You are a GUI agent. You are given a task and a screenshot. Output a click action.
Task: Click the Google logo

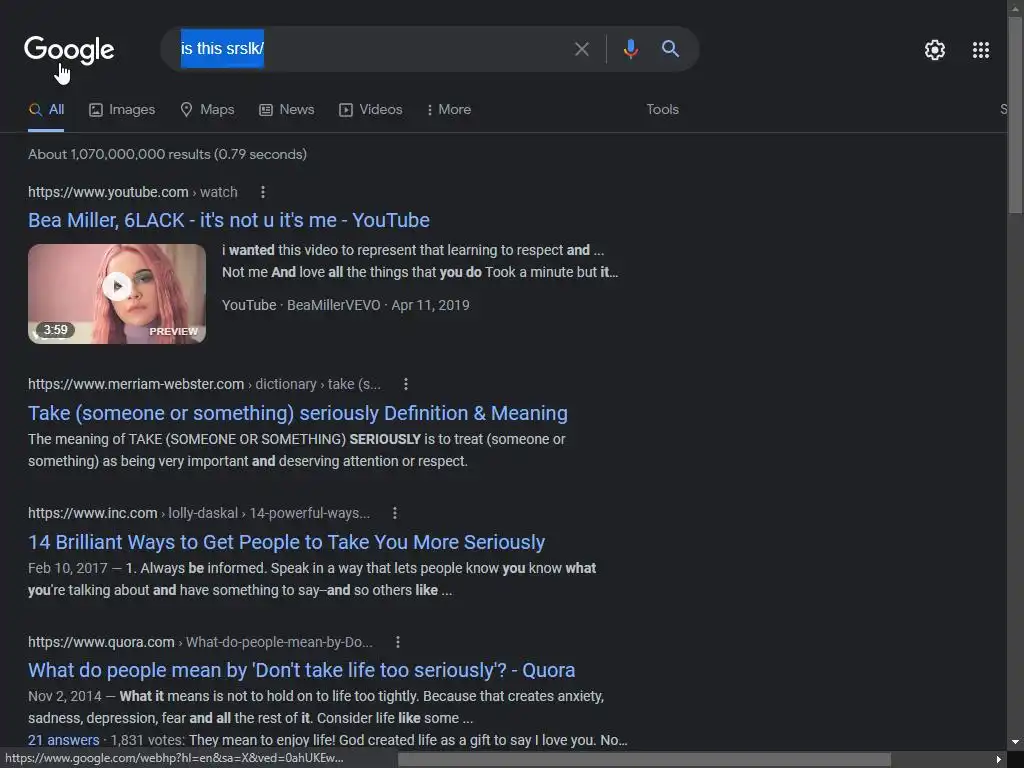(69, 50)
